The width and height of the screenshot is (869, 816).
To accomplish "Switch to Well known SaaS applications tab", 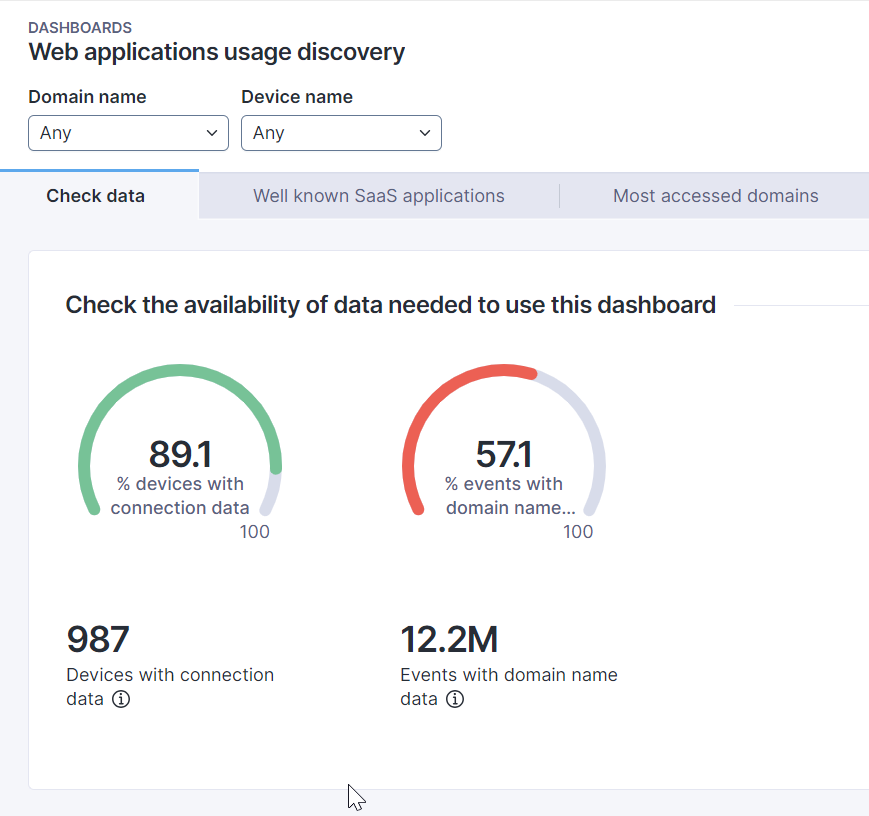I will [379, 196].
